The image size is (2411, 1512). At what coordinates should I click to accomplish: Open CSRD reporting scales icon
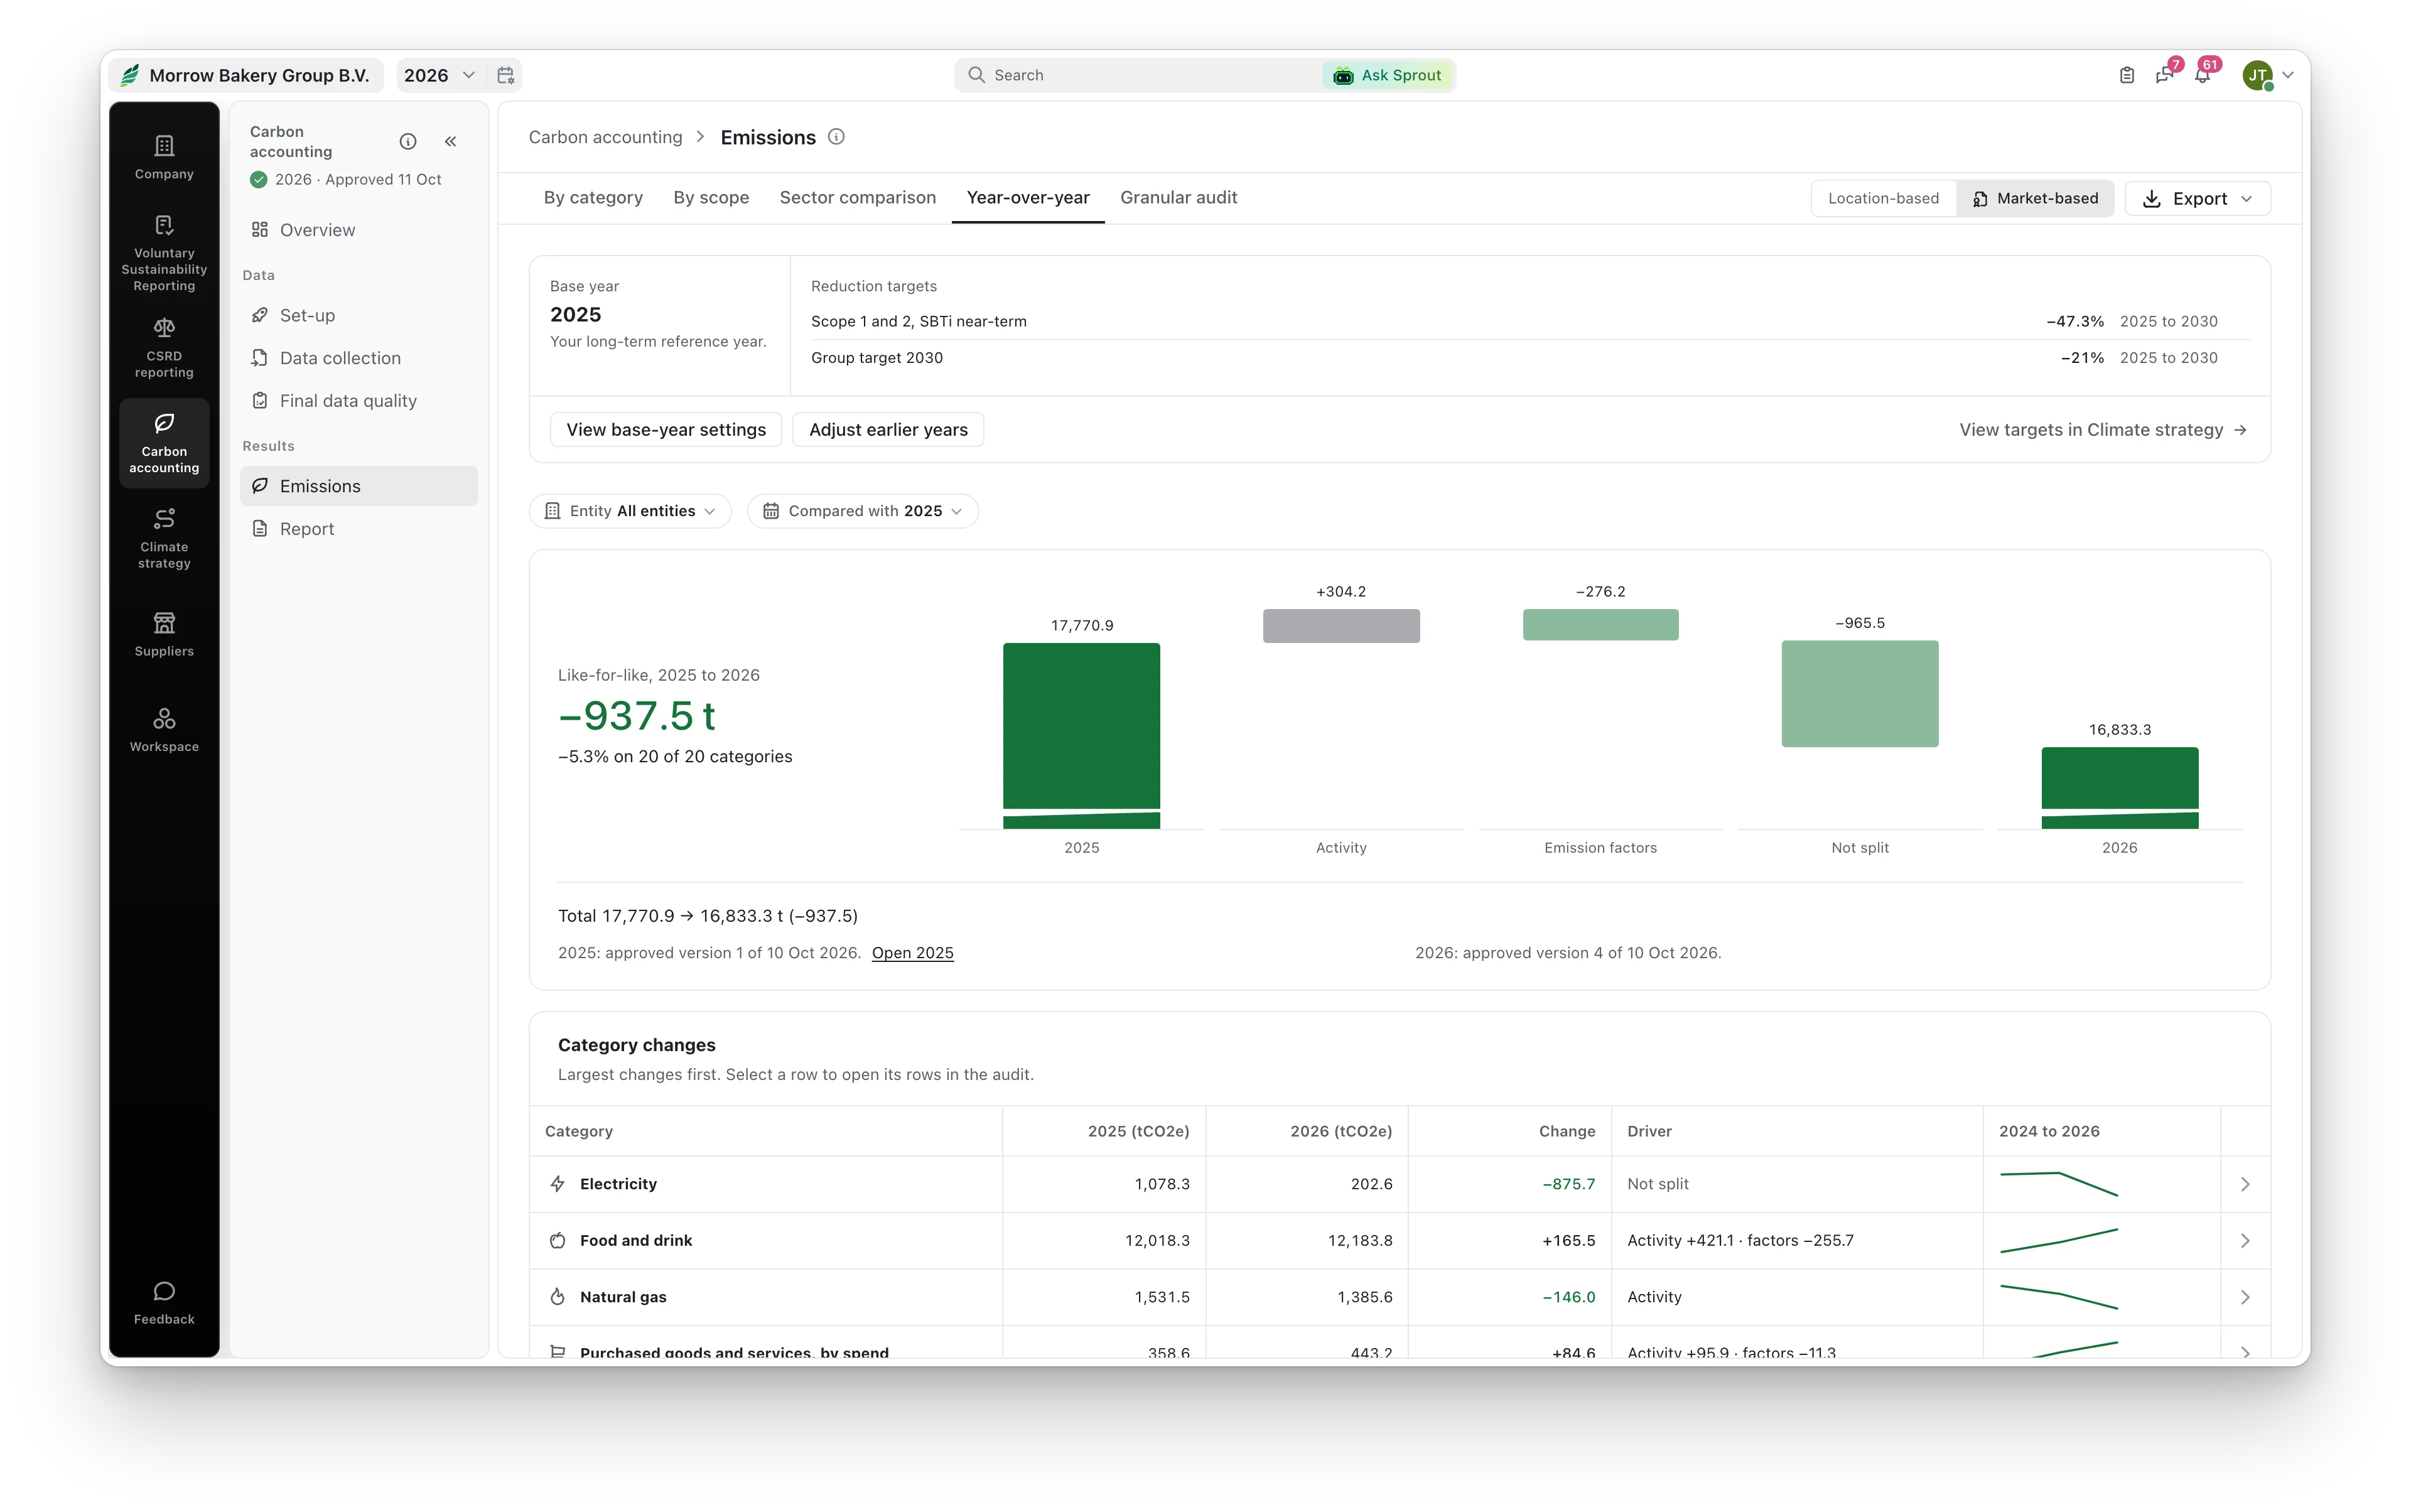tap(164, 328)
